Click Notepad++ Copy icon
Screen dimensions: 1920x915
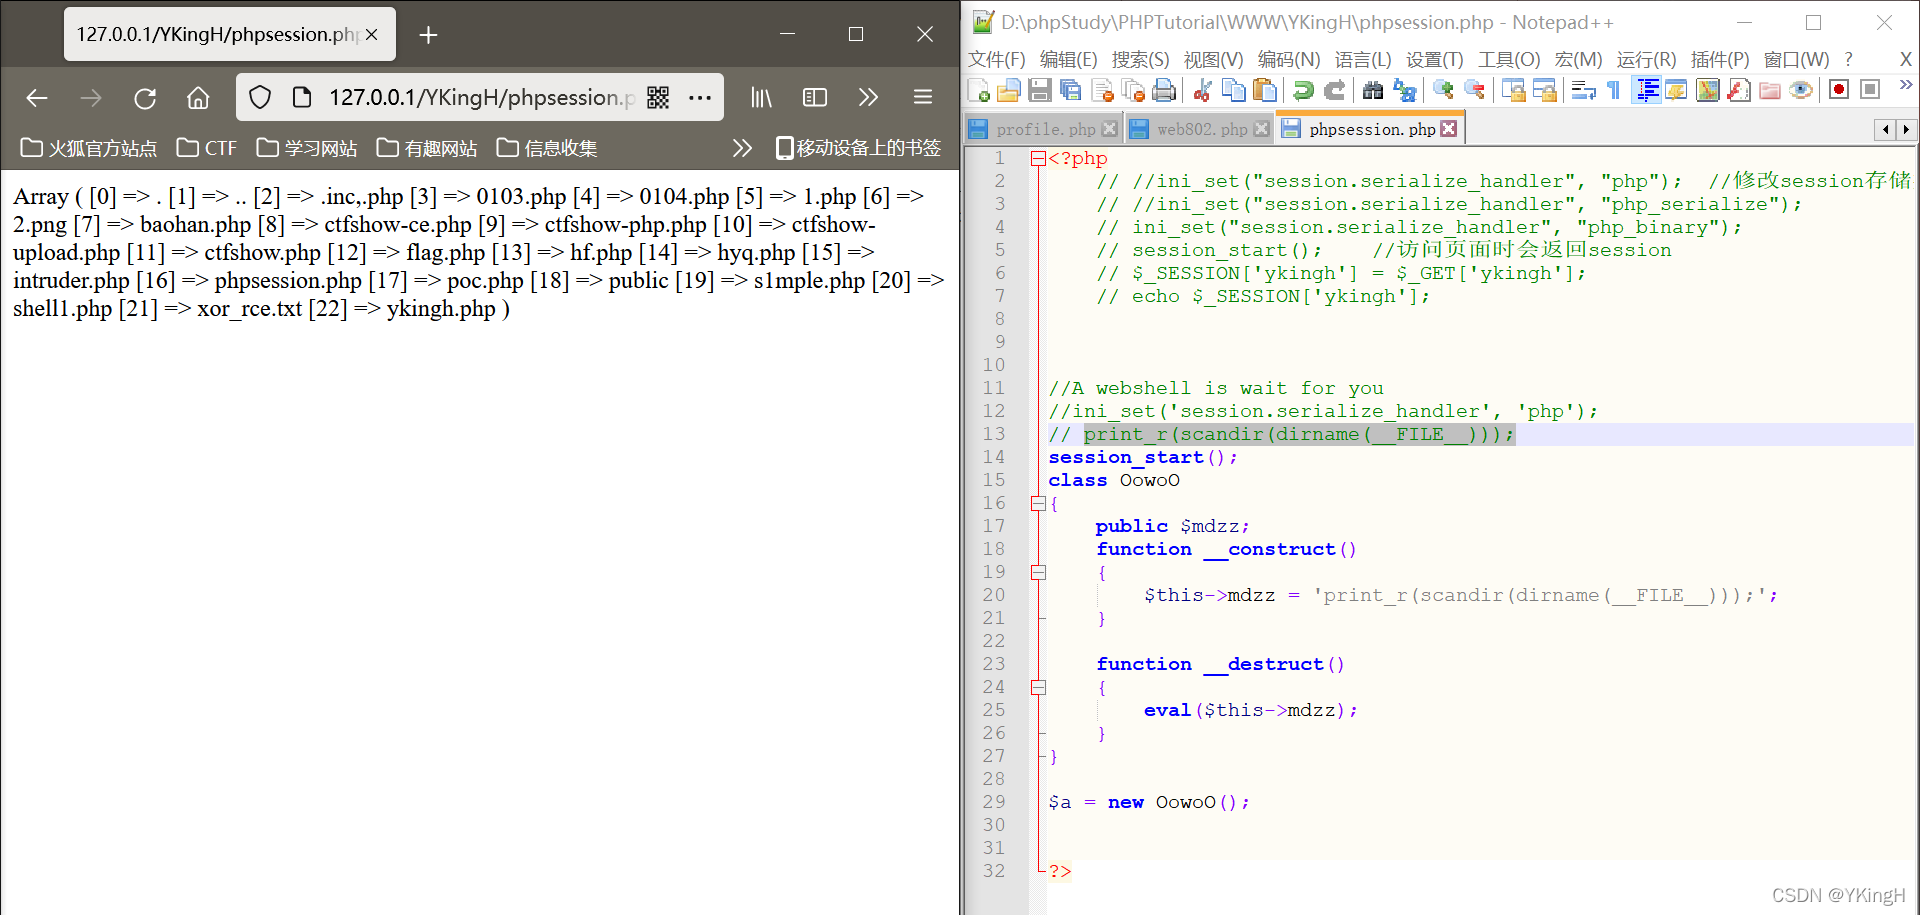point(1234,91)
